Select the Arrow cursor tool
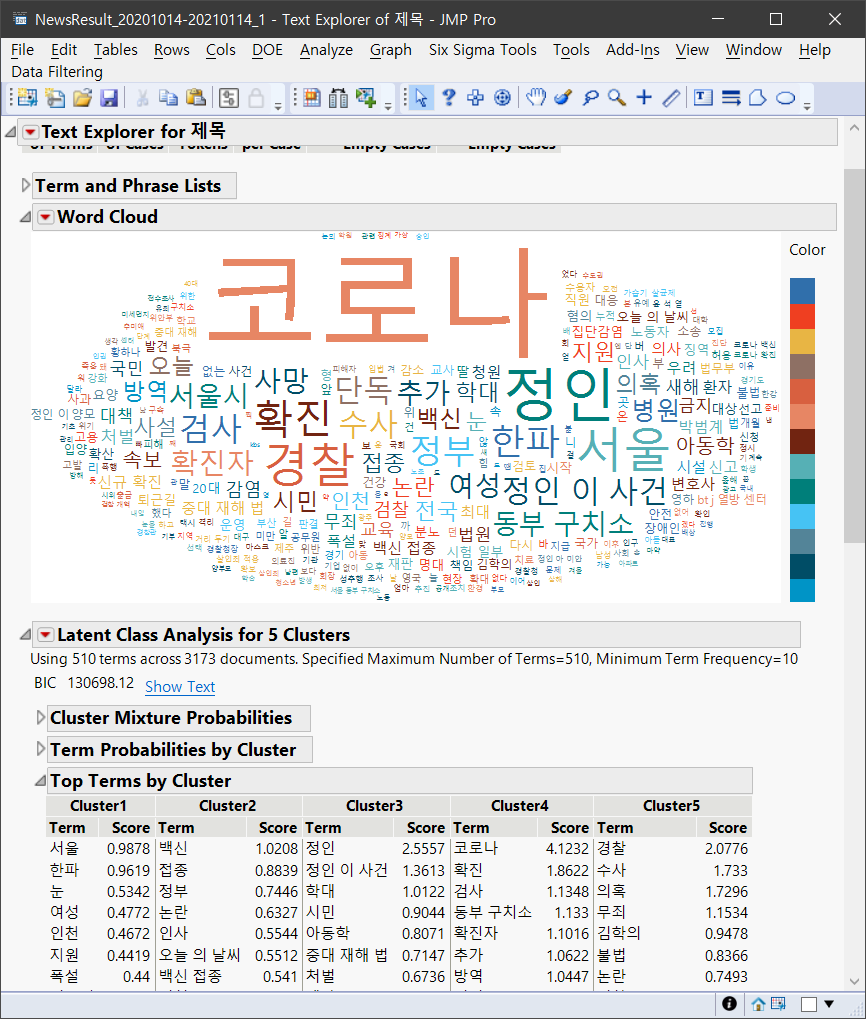Viewport: 866px width, 1019px height. [421, 98]
